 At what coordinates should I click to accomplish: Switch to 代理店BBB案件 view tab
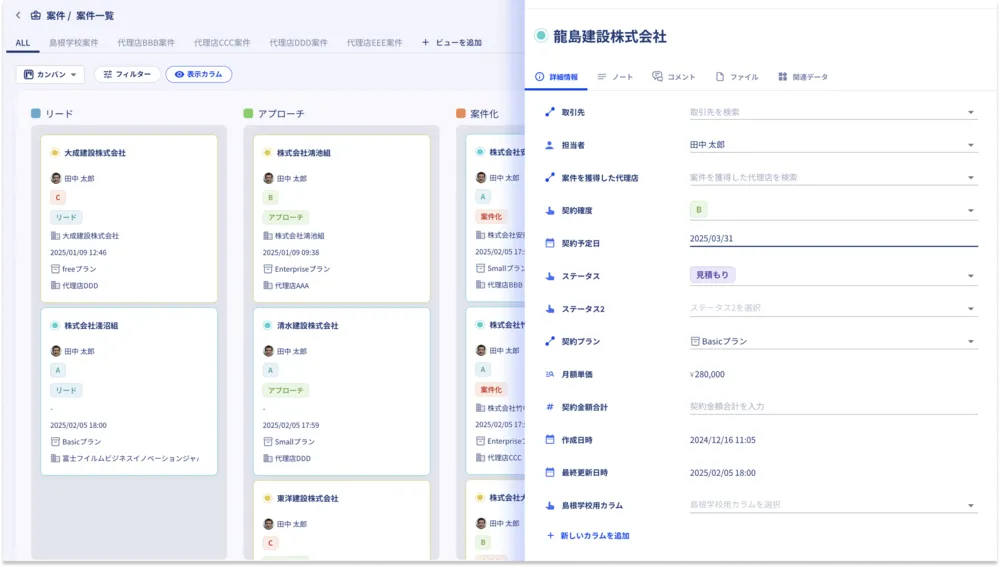click(x=146, y=43)
